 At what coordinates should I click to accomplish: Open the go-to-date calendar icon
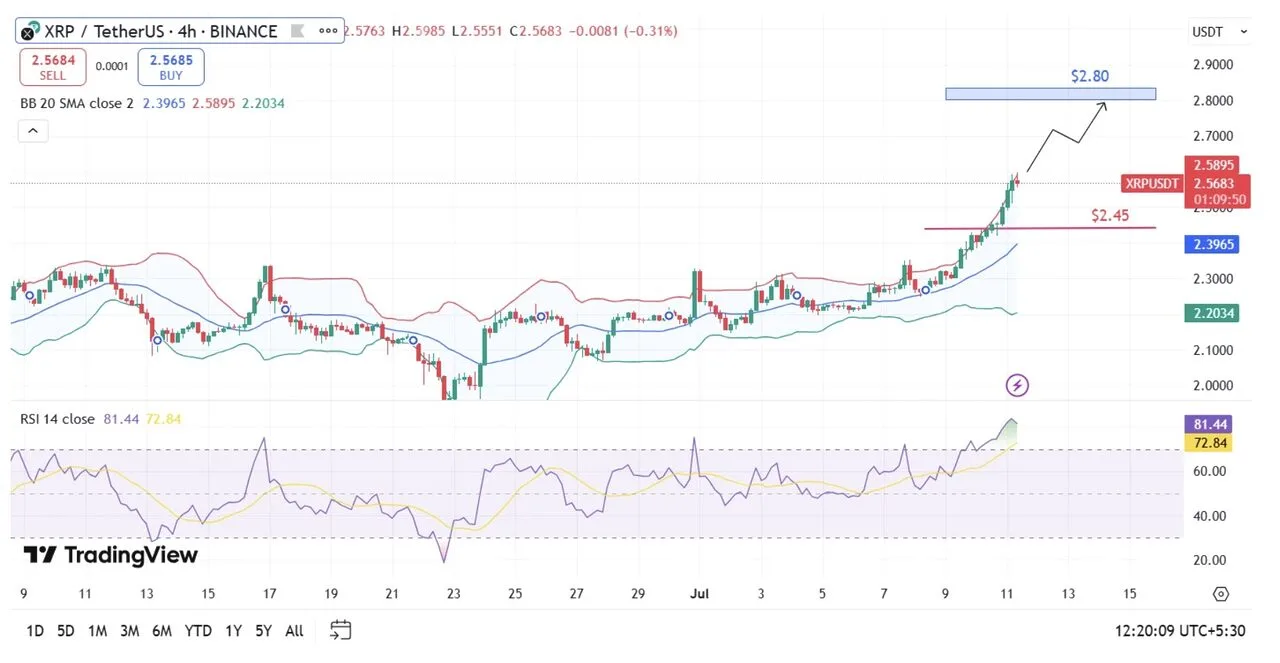[341, 630]
